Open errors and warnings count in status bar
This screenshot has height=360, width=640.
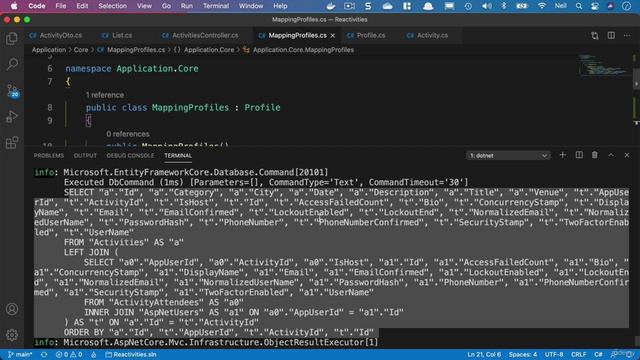coord(69,354)
